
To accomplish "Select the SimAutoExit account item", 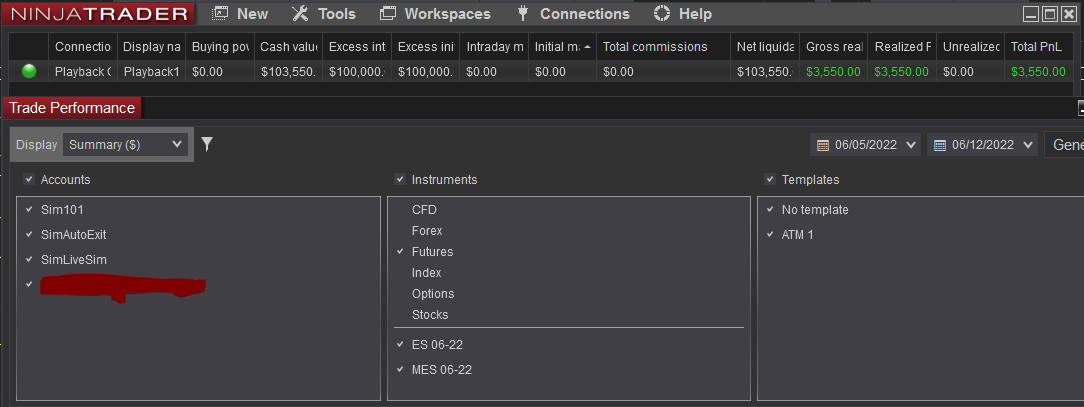I will [74, 235].
